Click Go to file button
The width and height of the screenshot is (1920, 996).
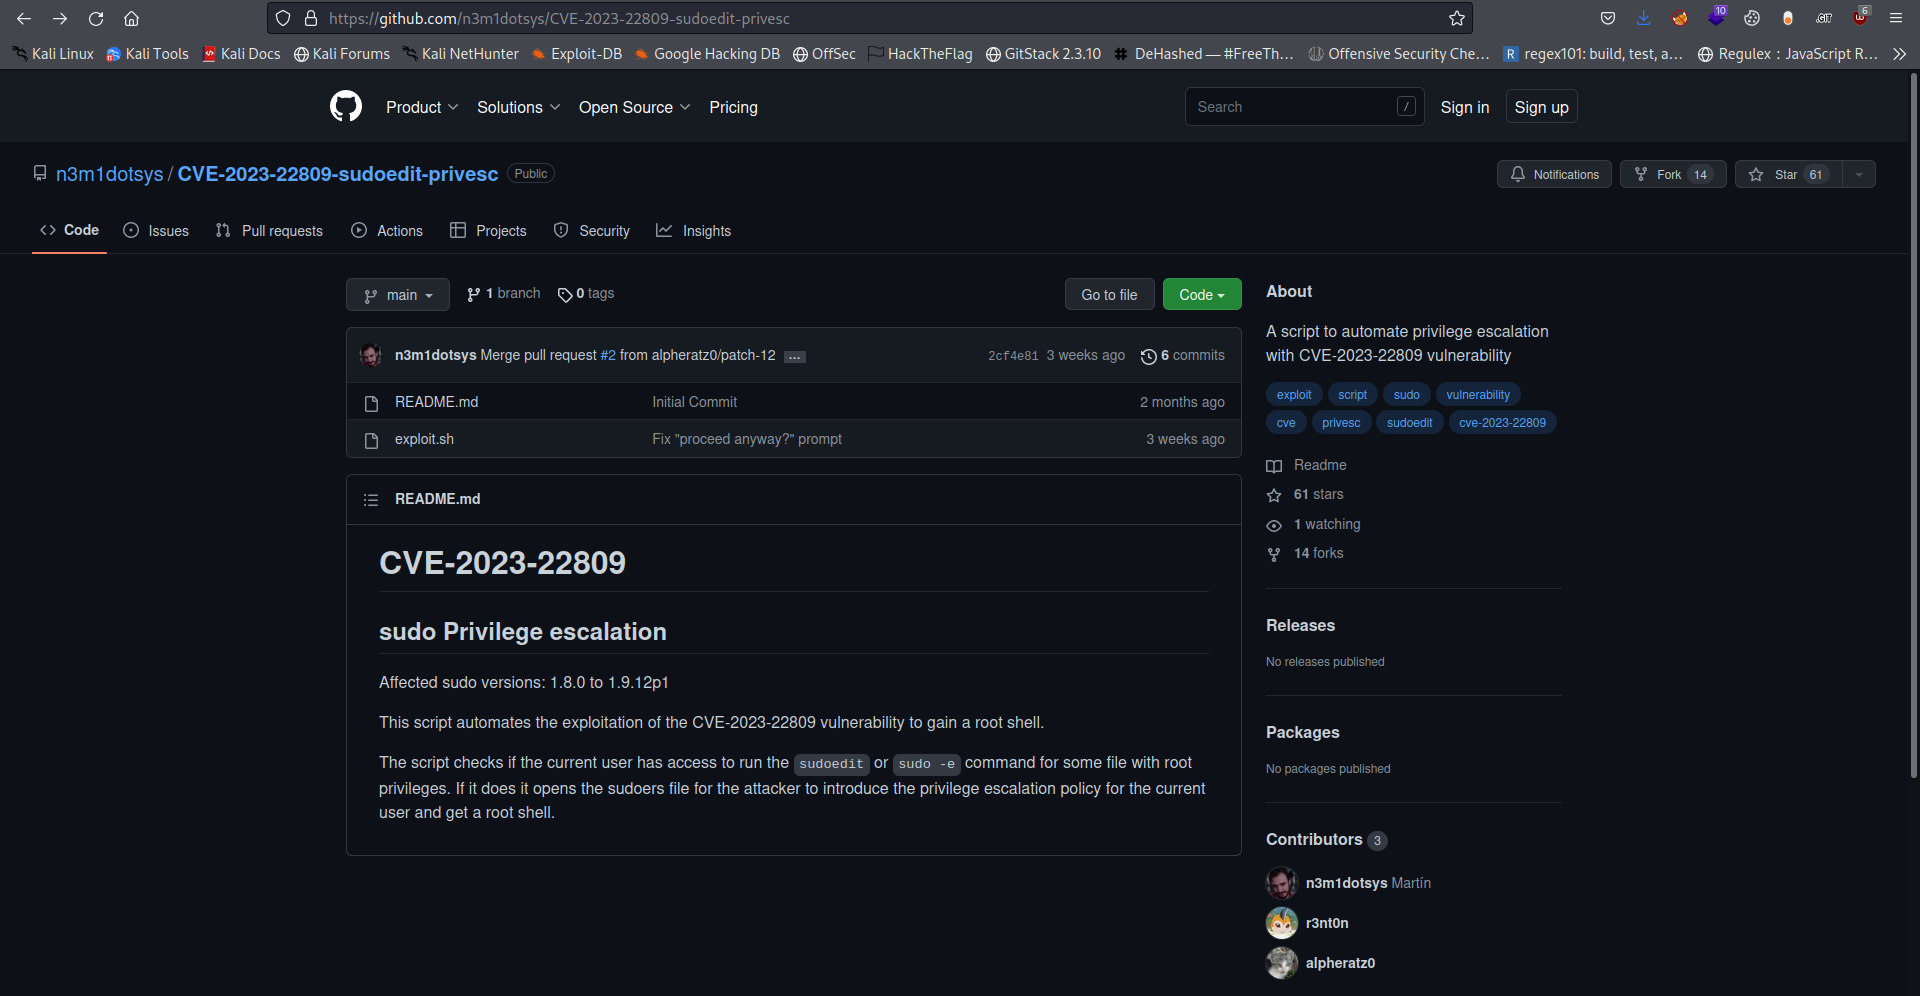(1109, 295)
